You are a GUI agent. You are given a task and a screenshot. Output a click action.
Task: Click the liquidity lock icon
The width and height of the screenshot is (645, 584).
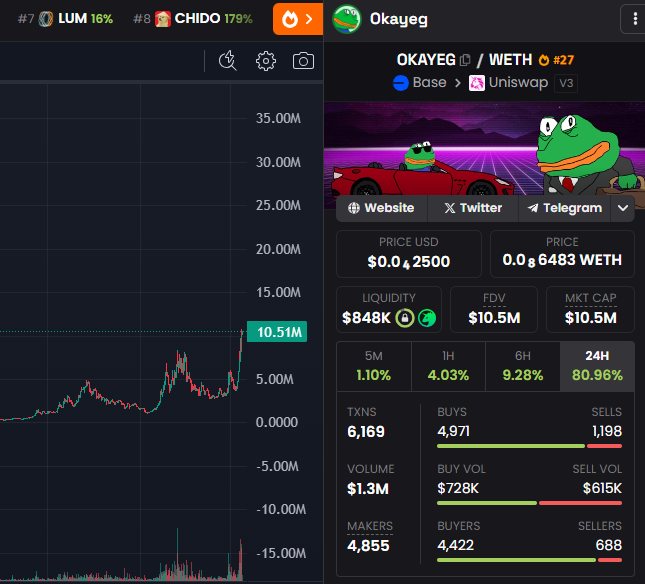tap(405, 318)
